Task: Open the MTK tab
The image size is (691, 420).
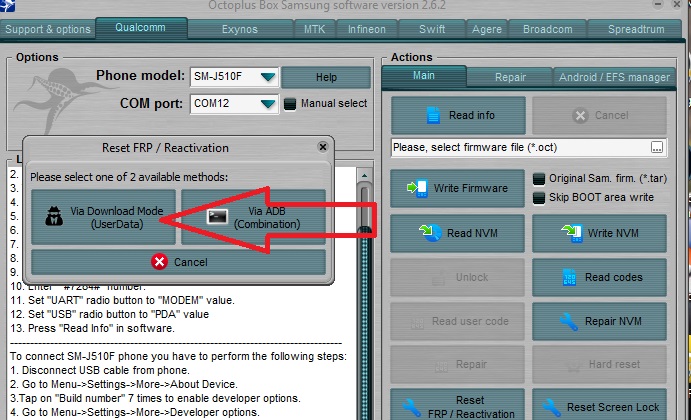Action: point(314,29)
